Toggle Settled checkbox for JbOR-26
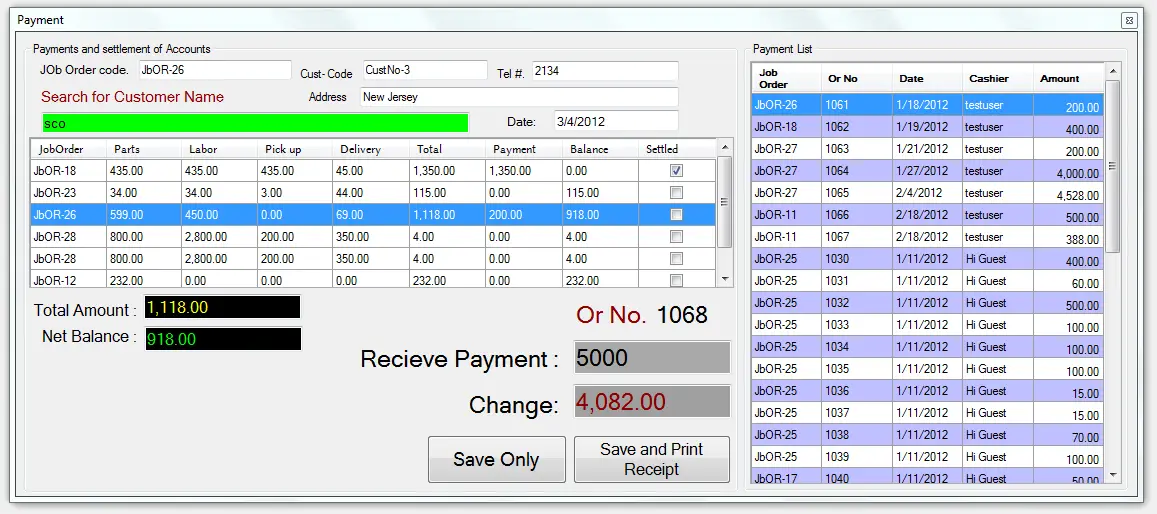Screen dimensions: 1157x514 [x=676, y=215]
